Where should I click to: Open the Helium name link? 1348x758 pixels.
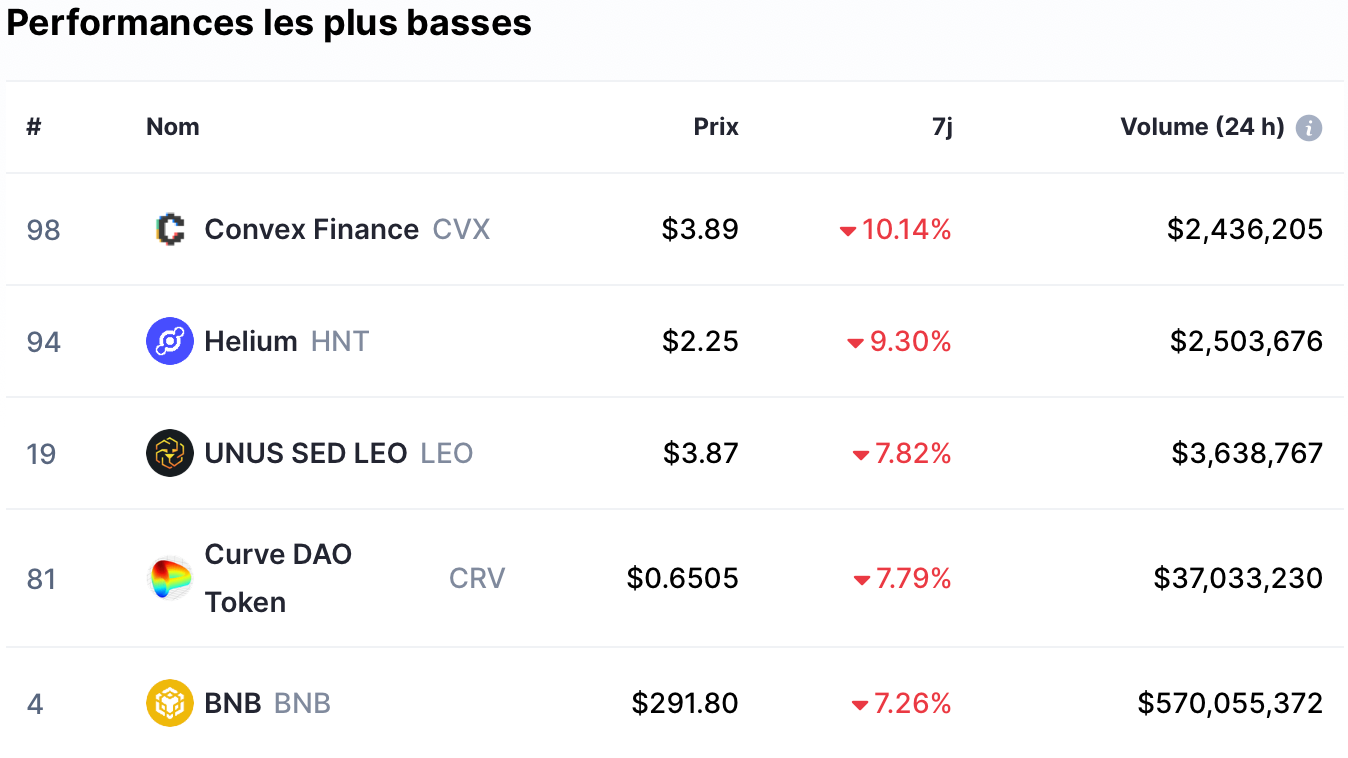pos(251,341)
